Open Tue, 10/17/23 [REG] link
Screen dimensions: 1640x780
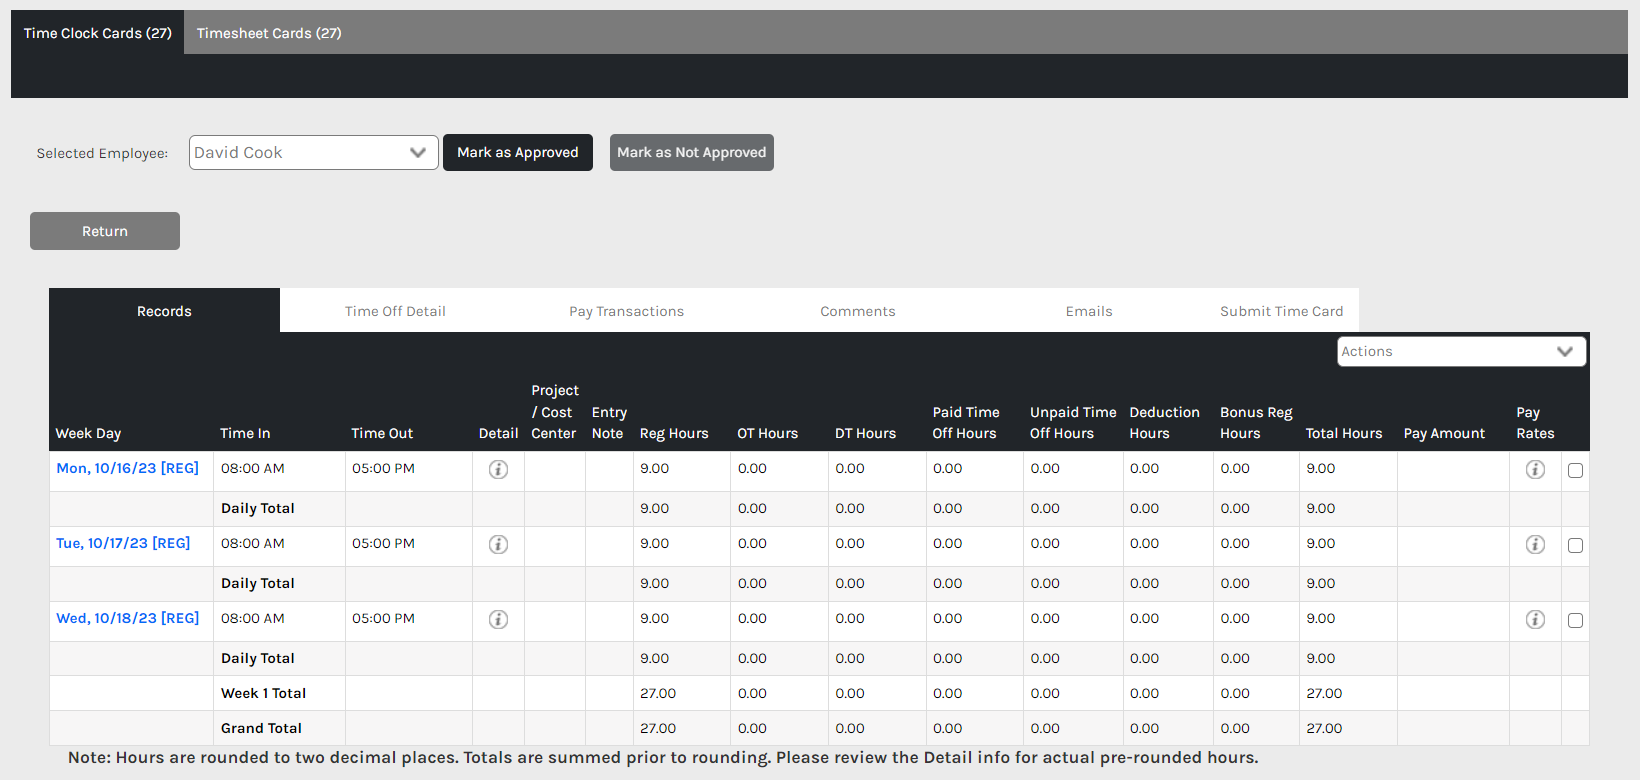point(123,543)
